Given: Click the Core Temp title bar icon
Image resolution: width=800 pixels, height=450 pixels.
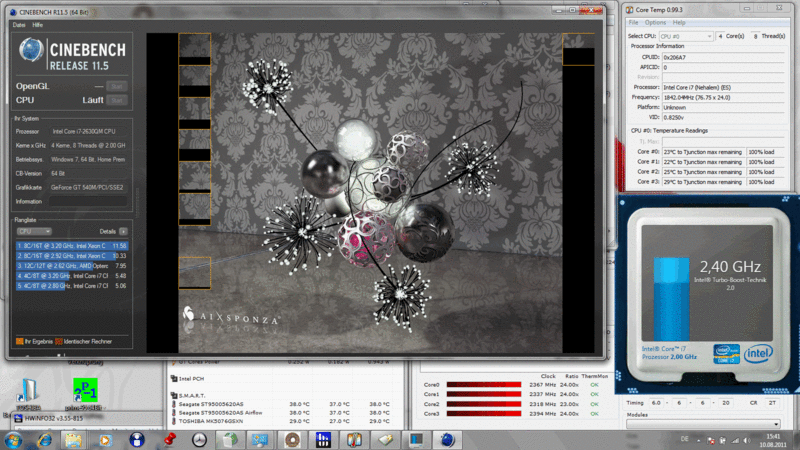Looking at the screenshot, I should pos(630,9).
